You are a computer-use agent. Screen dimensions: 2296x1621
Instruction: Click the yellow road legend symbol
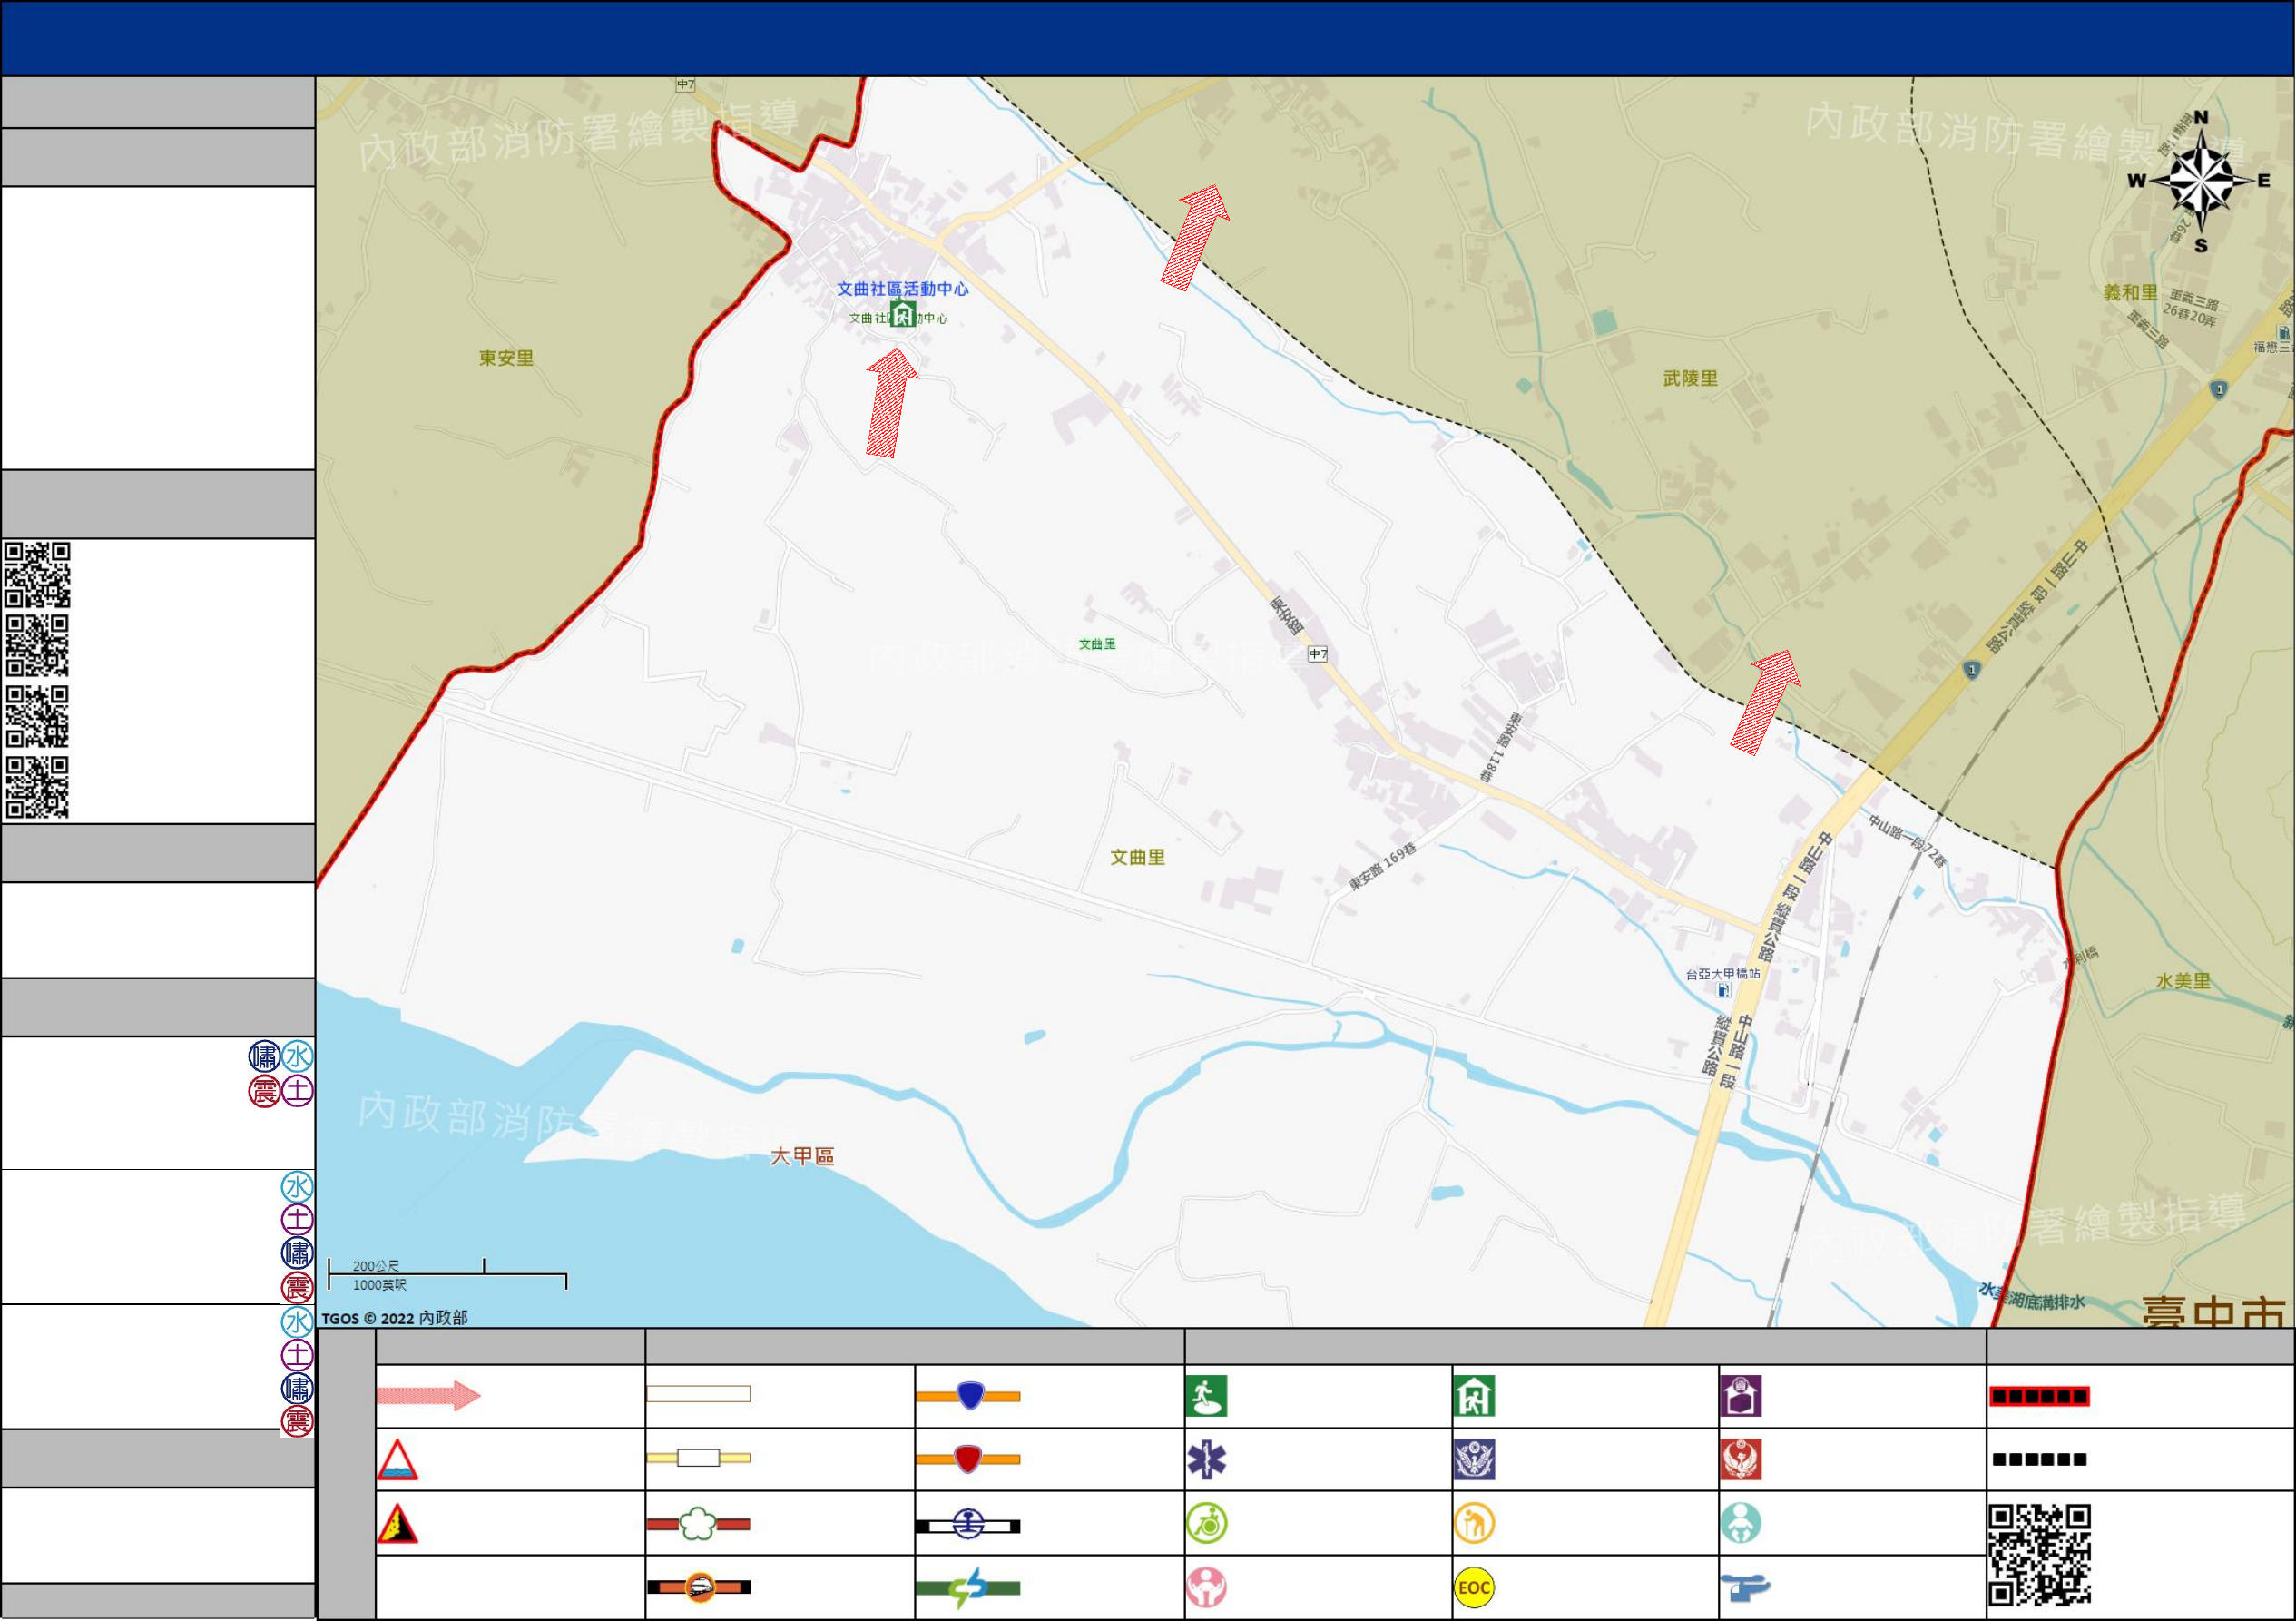tap(698, 1458)
